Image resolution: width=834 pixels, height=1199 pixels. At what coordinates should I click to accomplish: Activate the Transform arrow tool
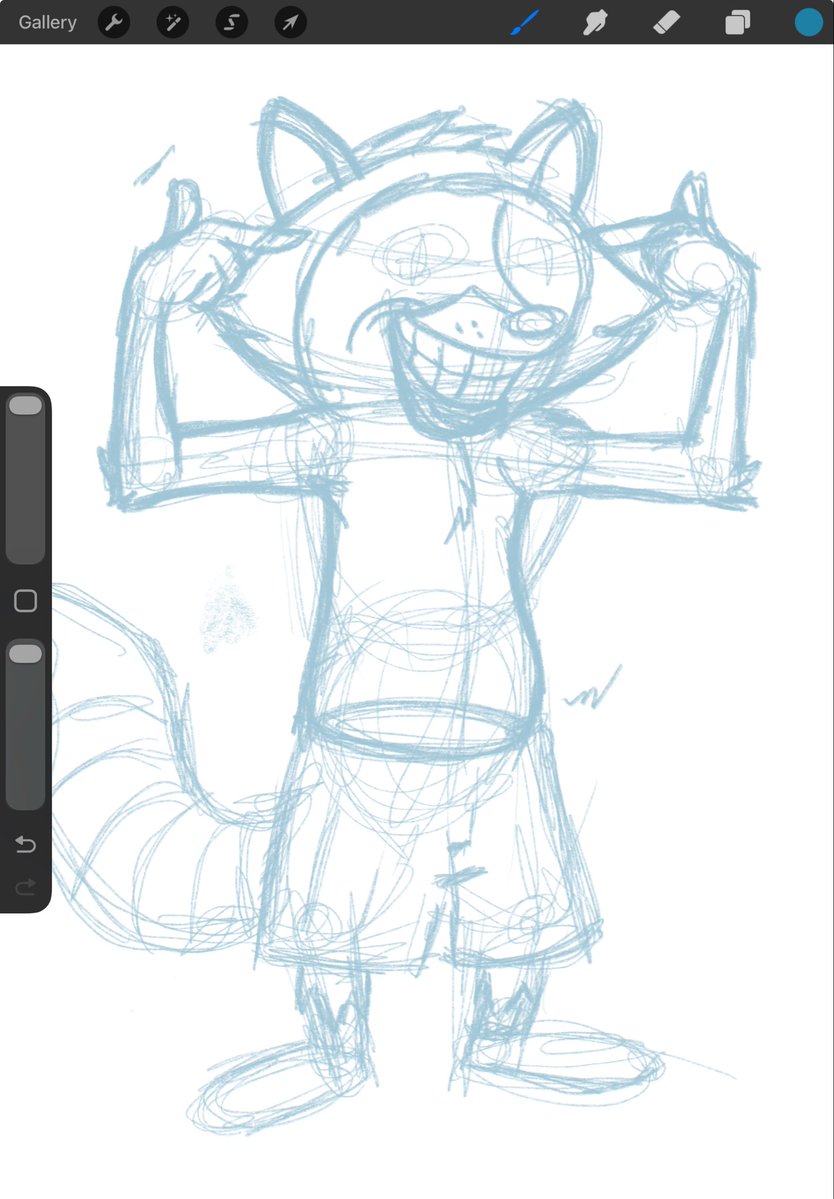[x=290, y=22]
